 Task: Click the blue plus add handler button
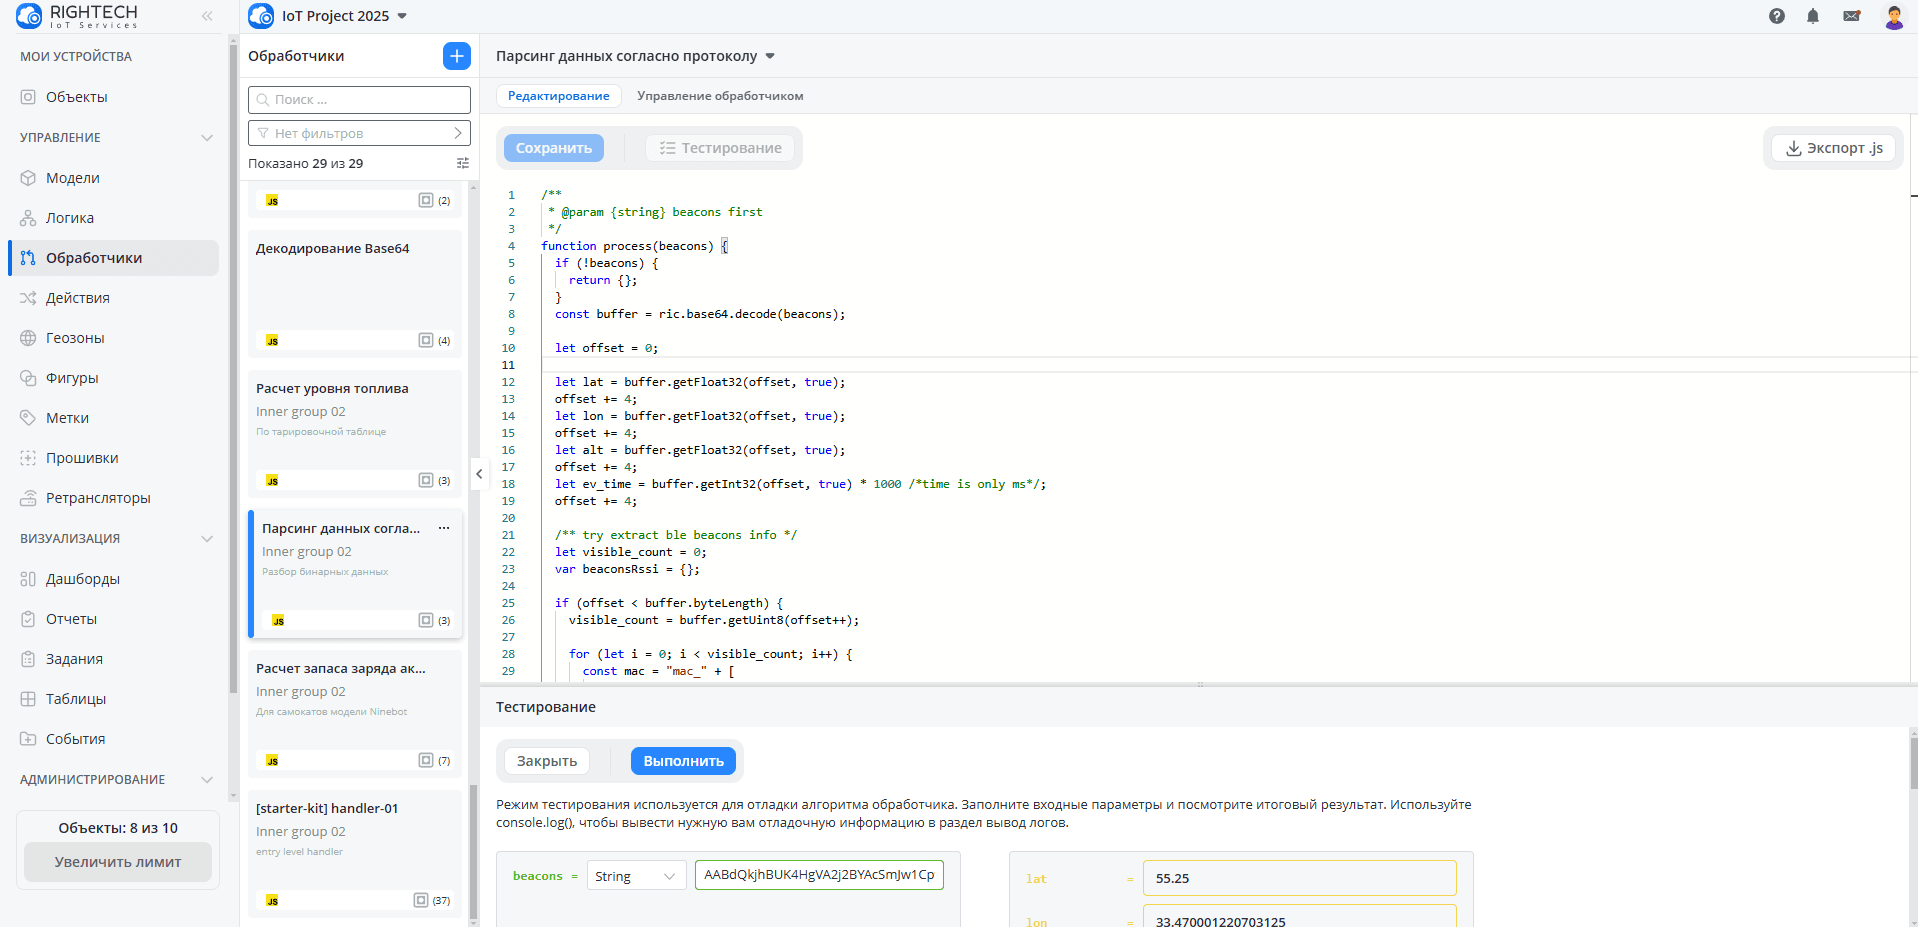tap(456, 56)
